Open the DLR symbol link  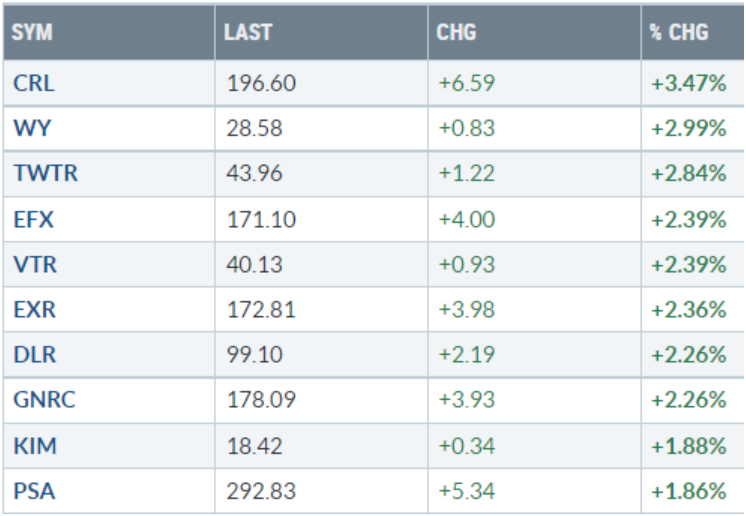[33, 353]
